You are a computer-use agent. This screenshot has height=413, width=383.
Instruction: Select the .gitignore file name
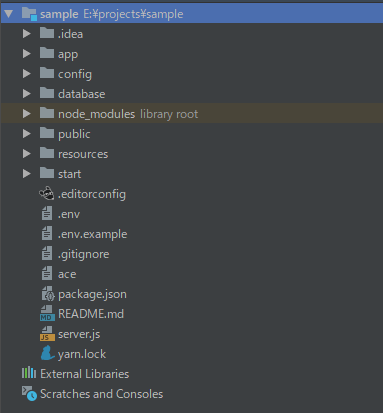(83, 254)
